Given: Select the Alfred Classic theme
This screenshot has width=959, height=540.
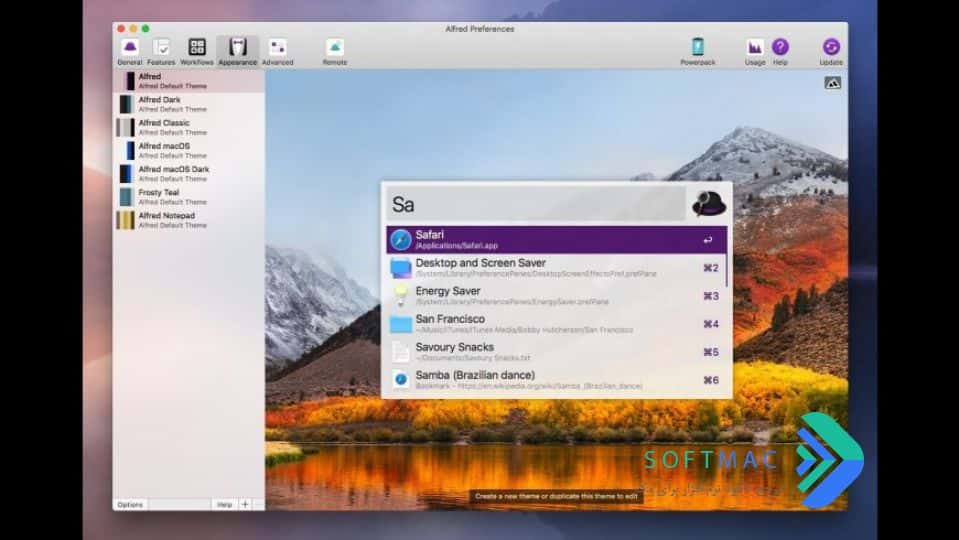Looking at the screenshot, I should 189,127.
